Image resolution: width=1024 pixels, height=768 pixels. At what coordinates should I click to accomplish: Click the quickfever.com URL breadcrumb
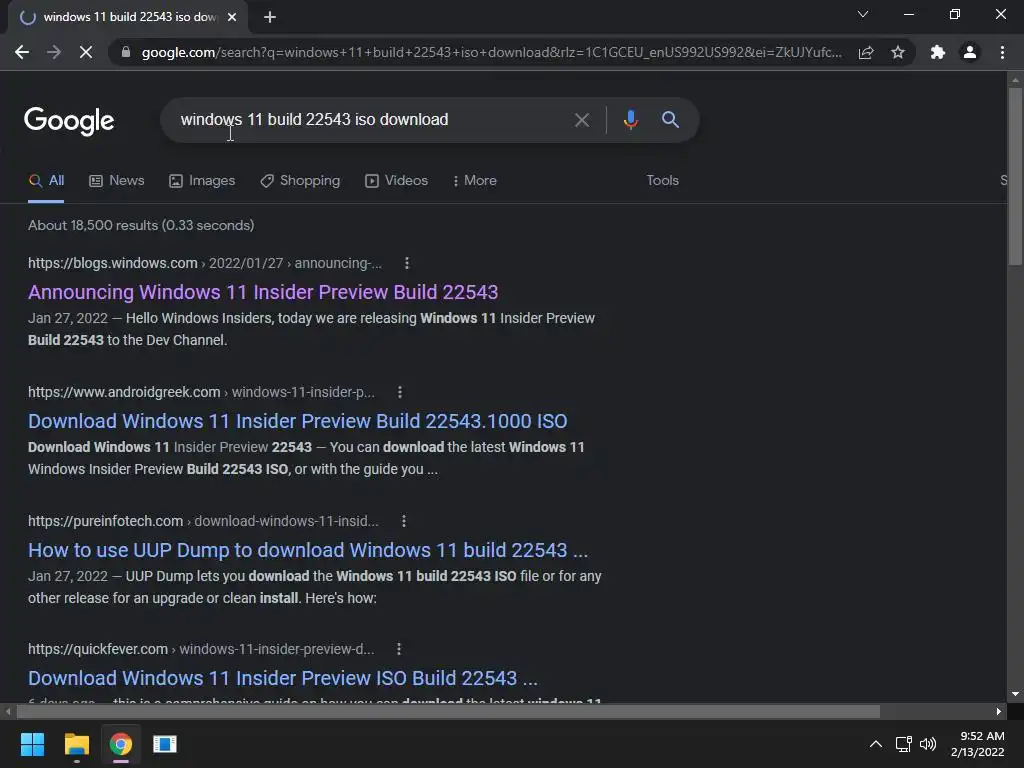click(x=201, y=649)
